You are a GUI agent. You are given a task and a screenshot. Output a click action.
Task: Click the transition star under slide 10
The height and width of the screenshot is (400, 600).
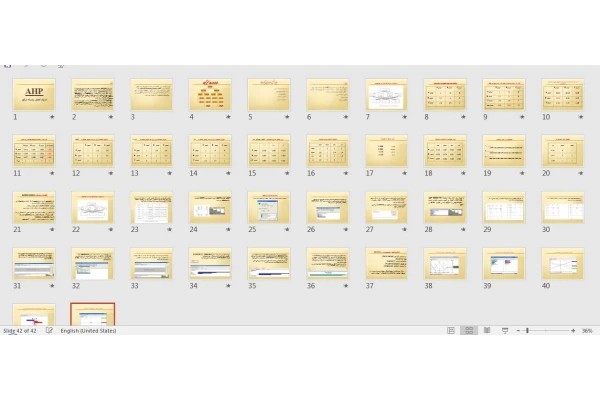point(581,117)
